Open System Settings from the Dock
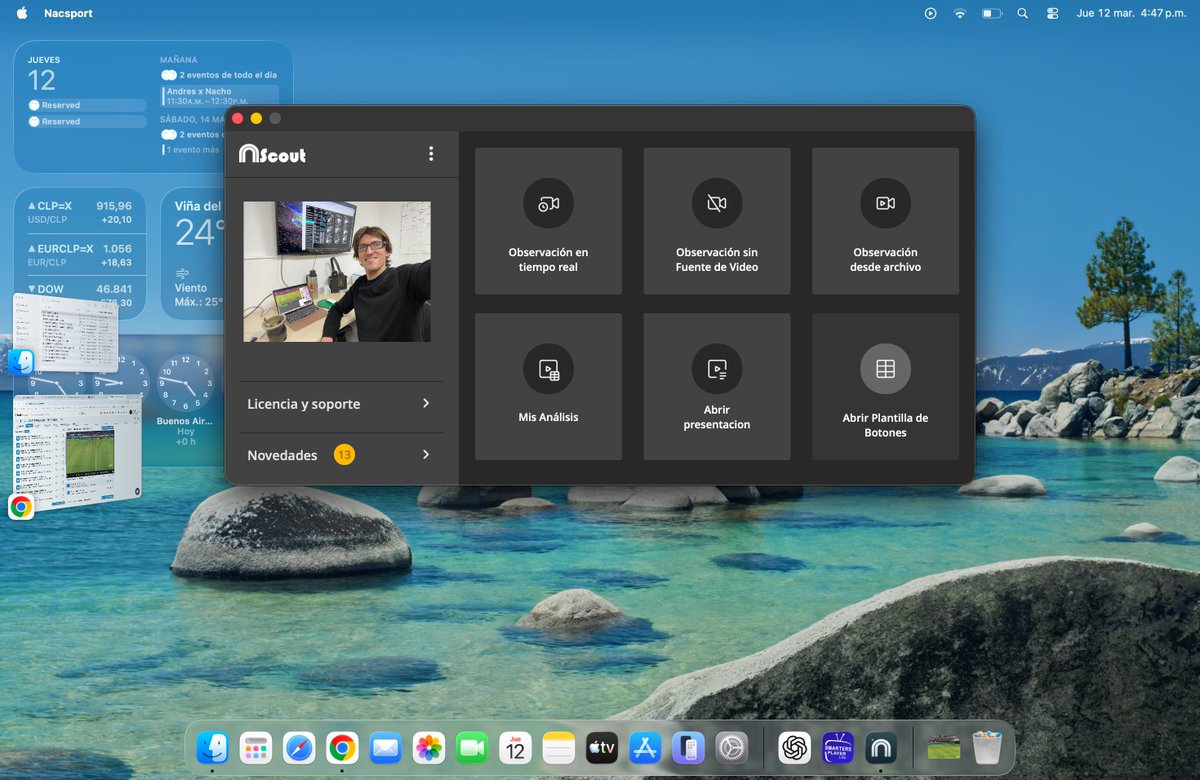This screenshot has width=1200, height=780. point(732,747)
